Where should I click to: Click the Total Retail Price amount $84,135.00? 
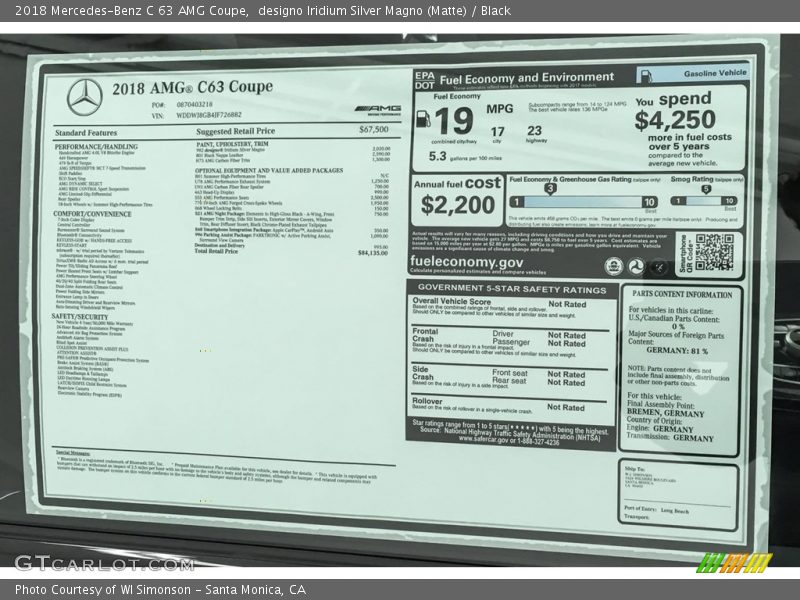[x=372, y=253]
